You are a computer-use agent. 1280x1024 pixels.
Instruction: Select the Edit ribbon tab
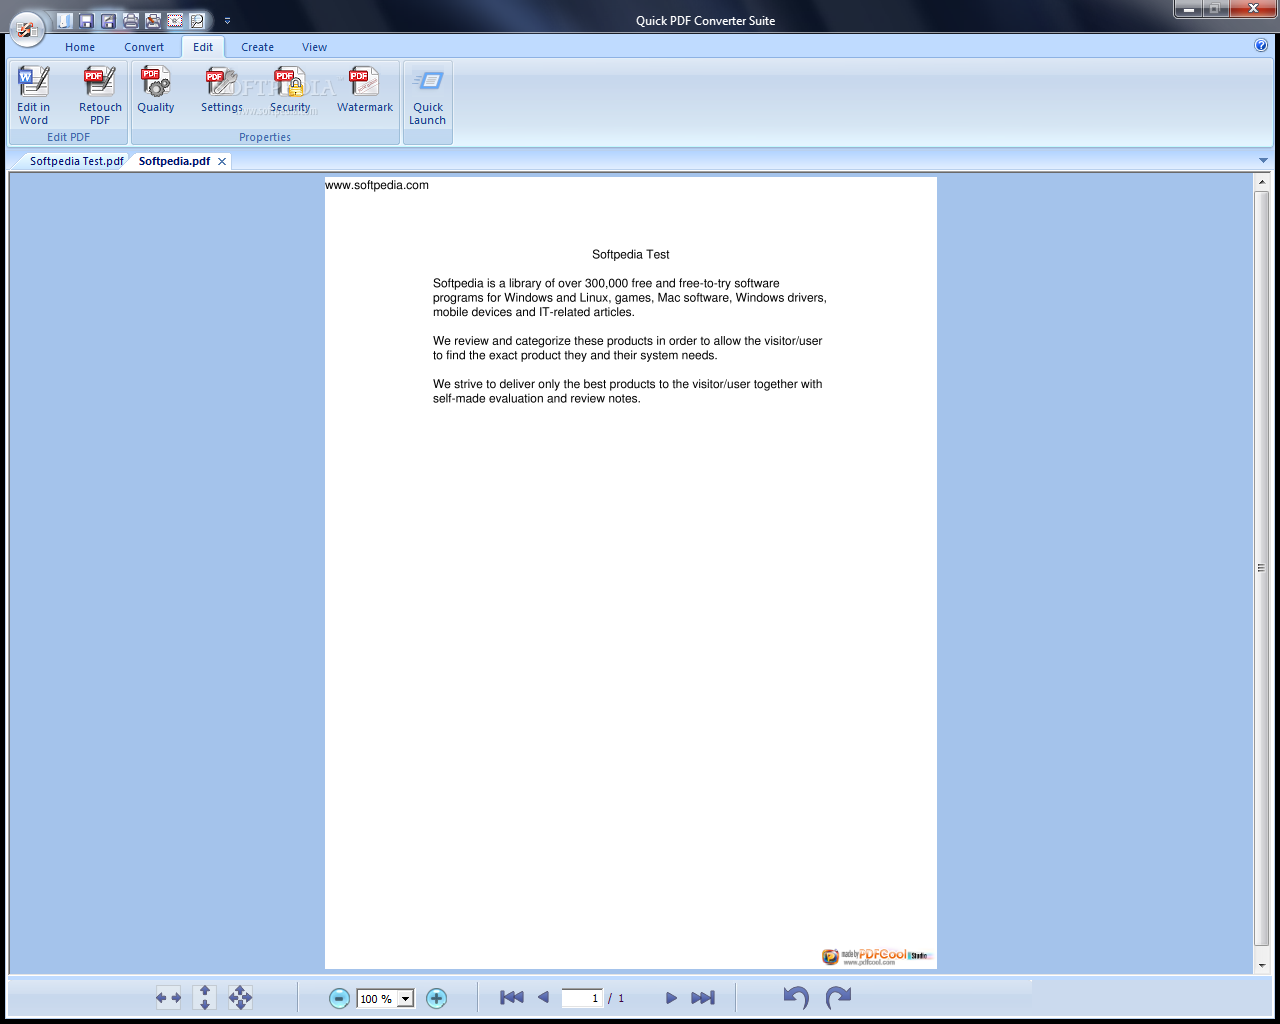coord(203,47)
